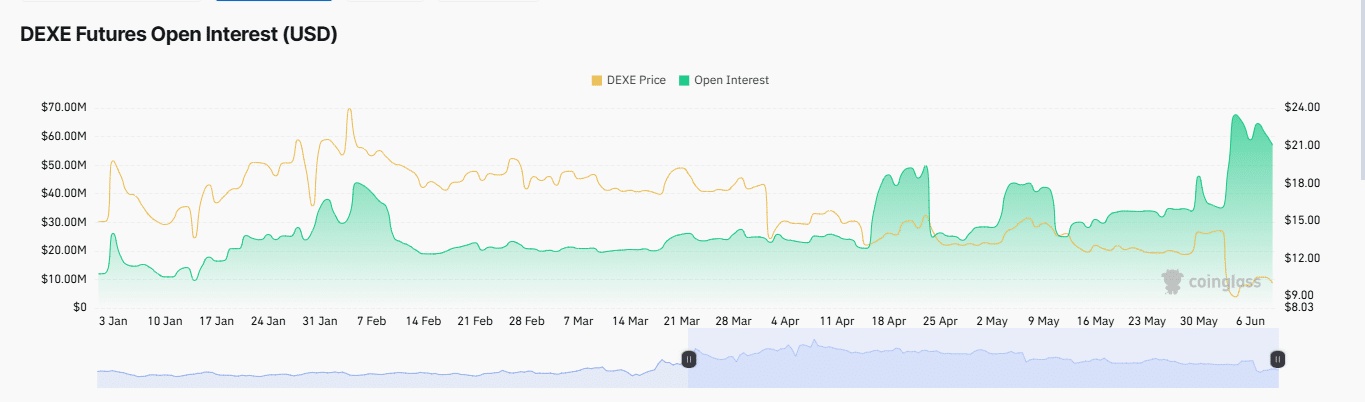The image size is (1365, 402).
Task: Click the '3 Jan' date axis label
Action: pos(113,322)
